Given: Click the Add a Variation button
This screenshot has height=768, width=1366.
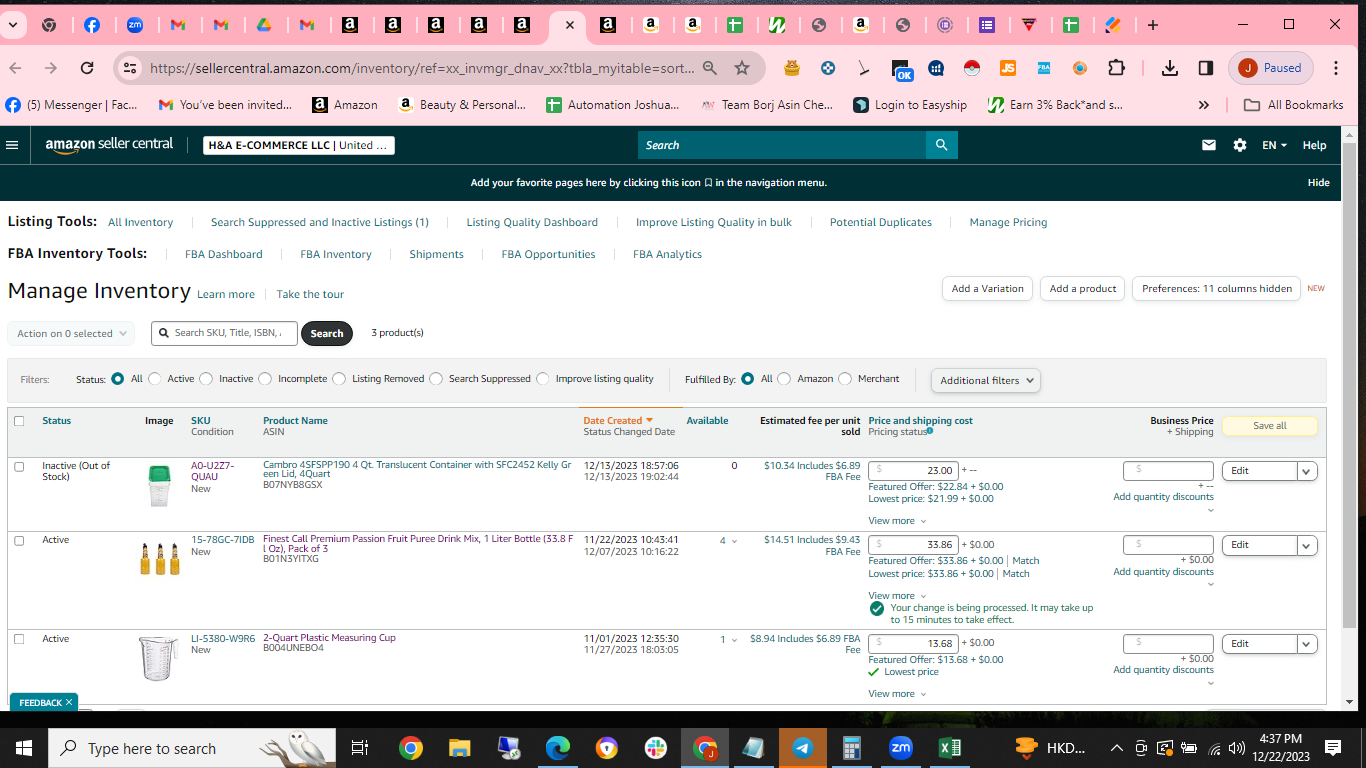Looking at the screenshot, I should (x=987, y=289).
